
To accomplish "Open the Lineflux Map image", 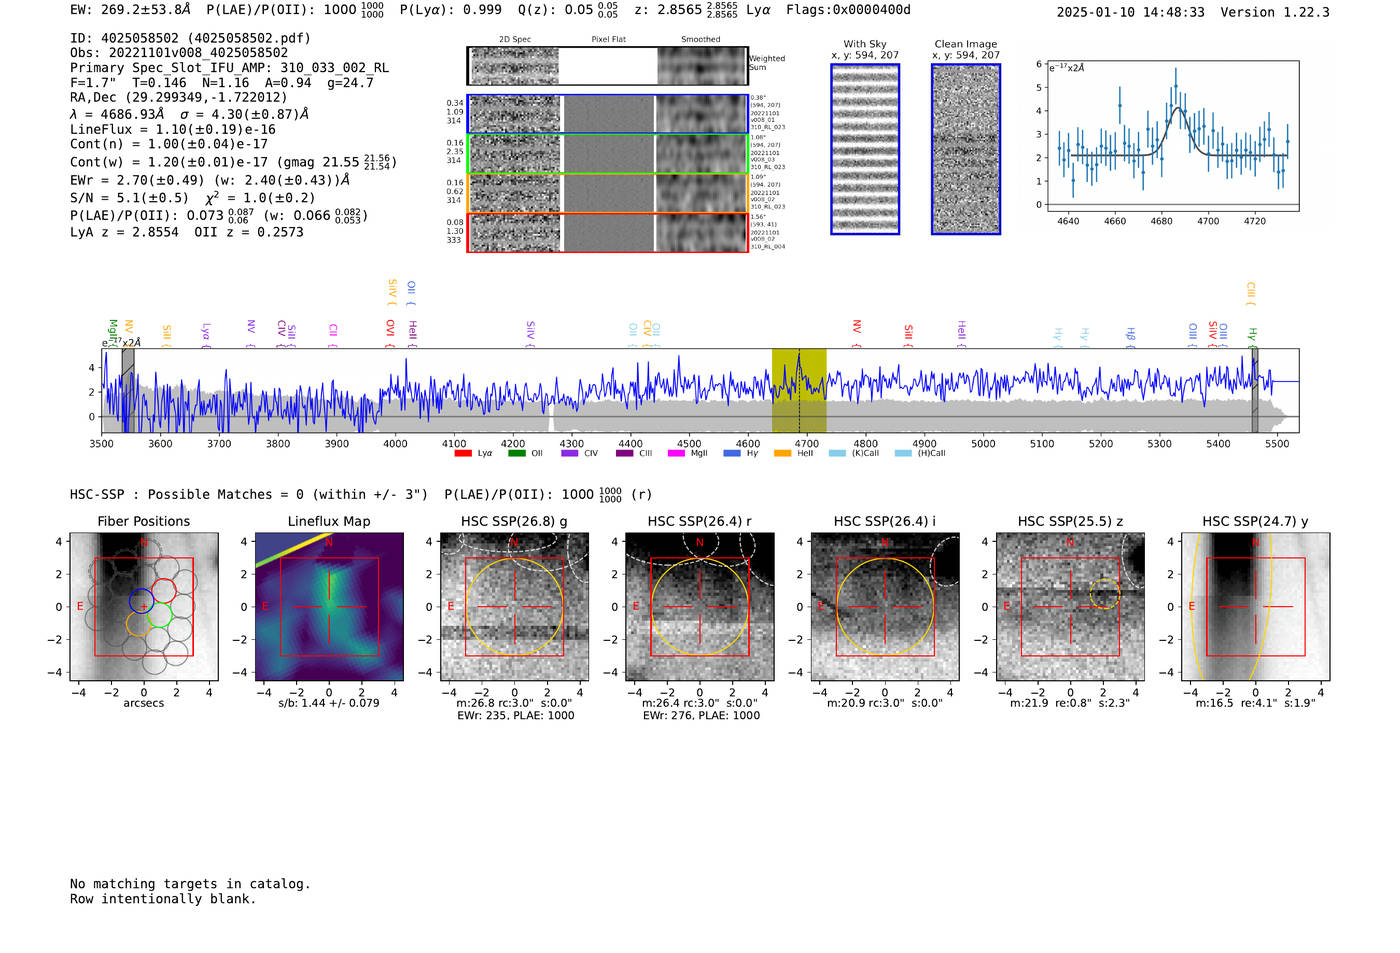I will pyautogui.click(x=329, y=607).
